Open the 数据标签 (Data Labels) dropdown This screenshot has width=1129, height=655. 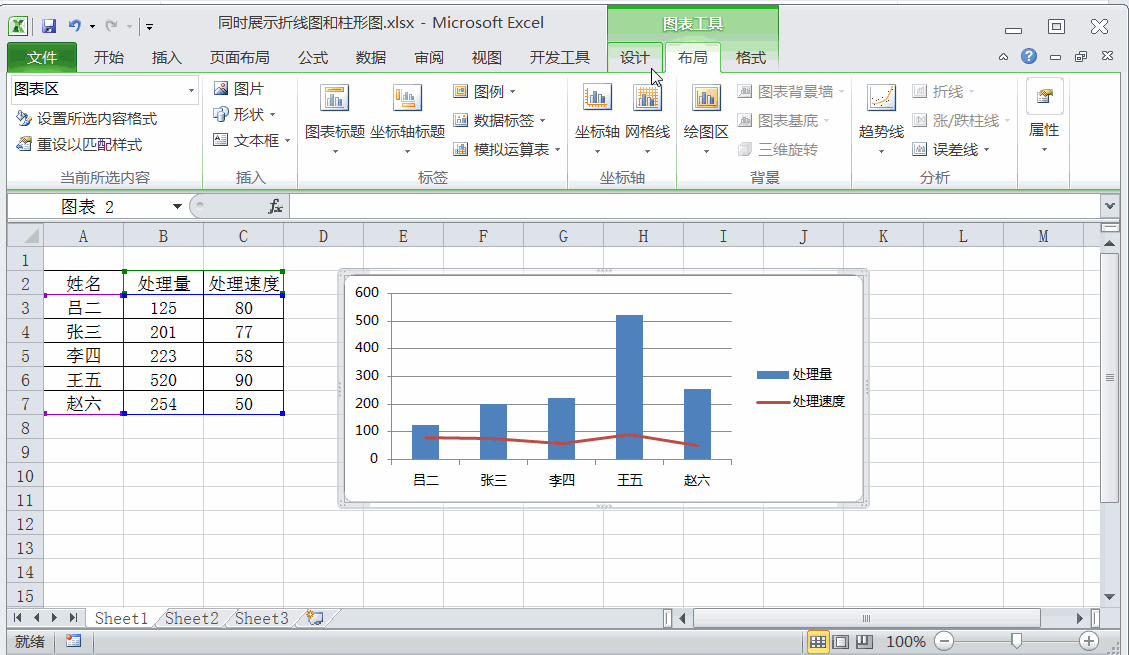499,121
